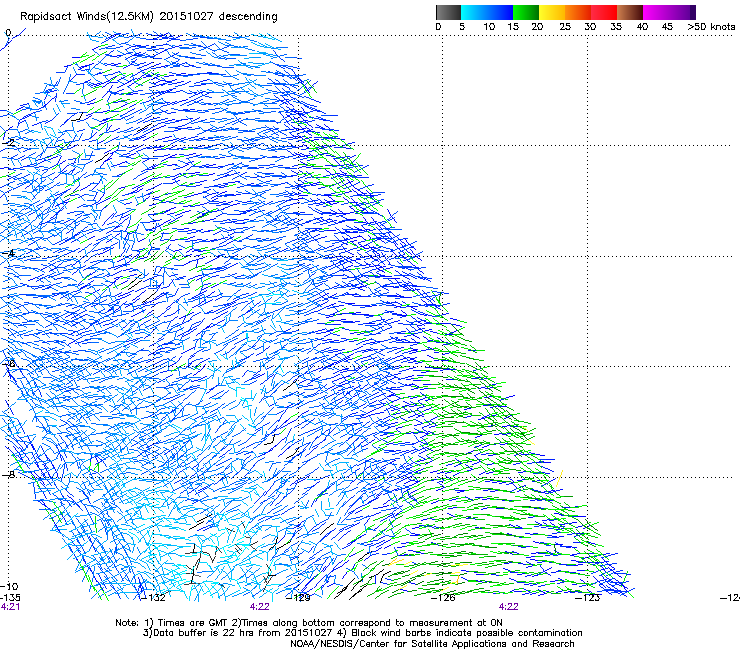Click the 'Rapidsact Winds(12.5KM) 20151027 descending' title
Image resolution: width=740 pixels, height=650 pixels.
click(149, 17)
